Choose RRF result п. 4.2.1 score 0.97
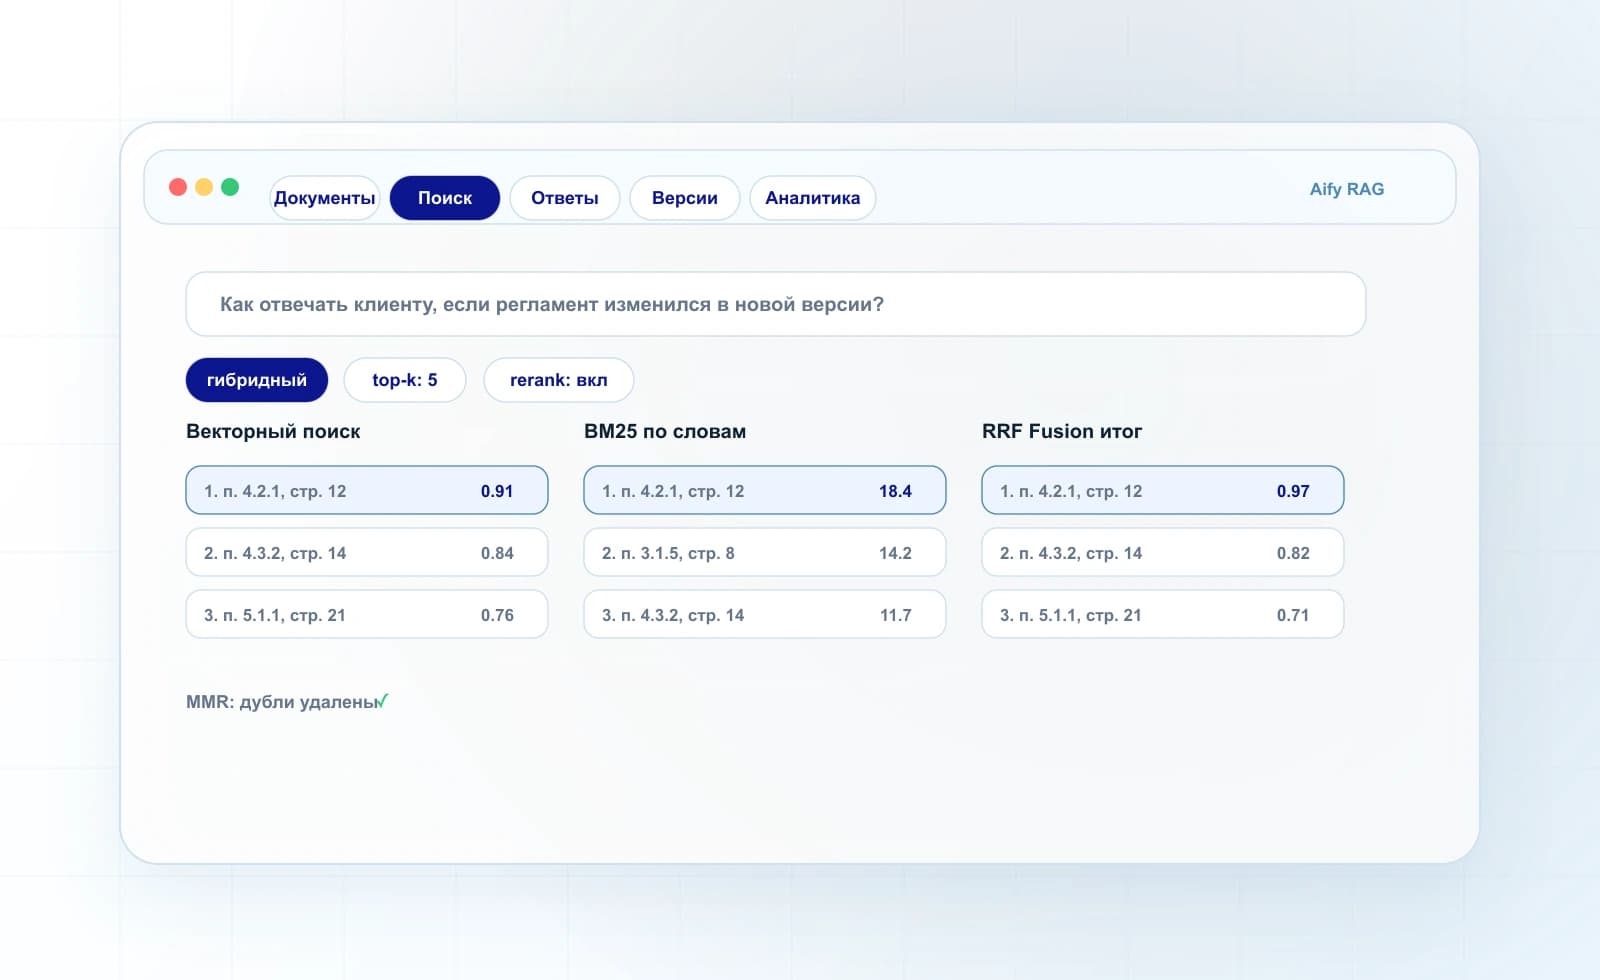The width and height of the screenshot is (1600, 980). click(1163, 490)
